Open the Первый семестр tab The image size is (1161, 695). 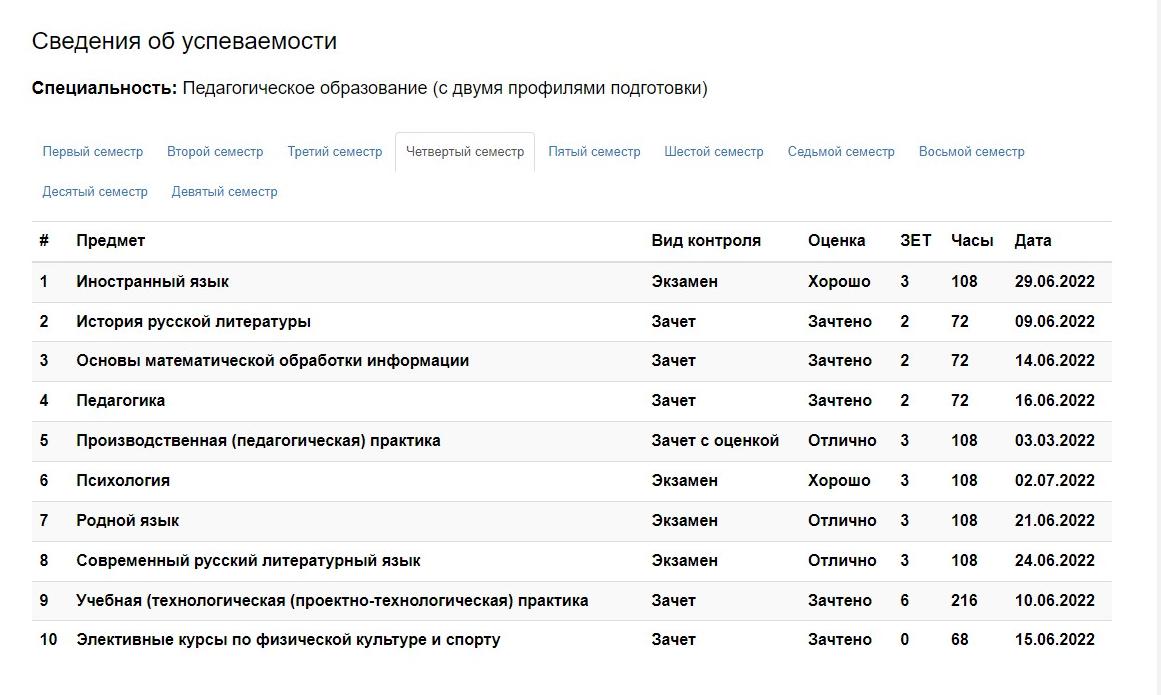(x=93, y=152)
